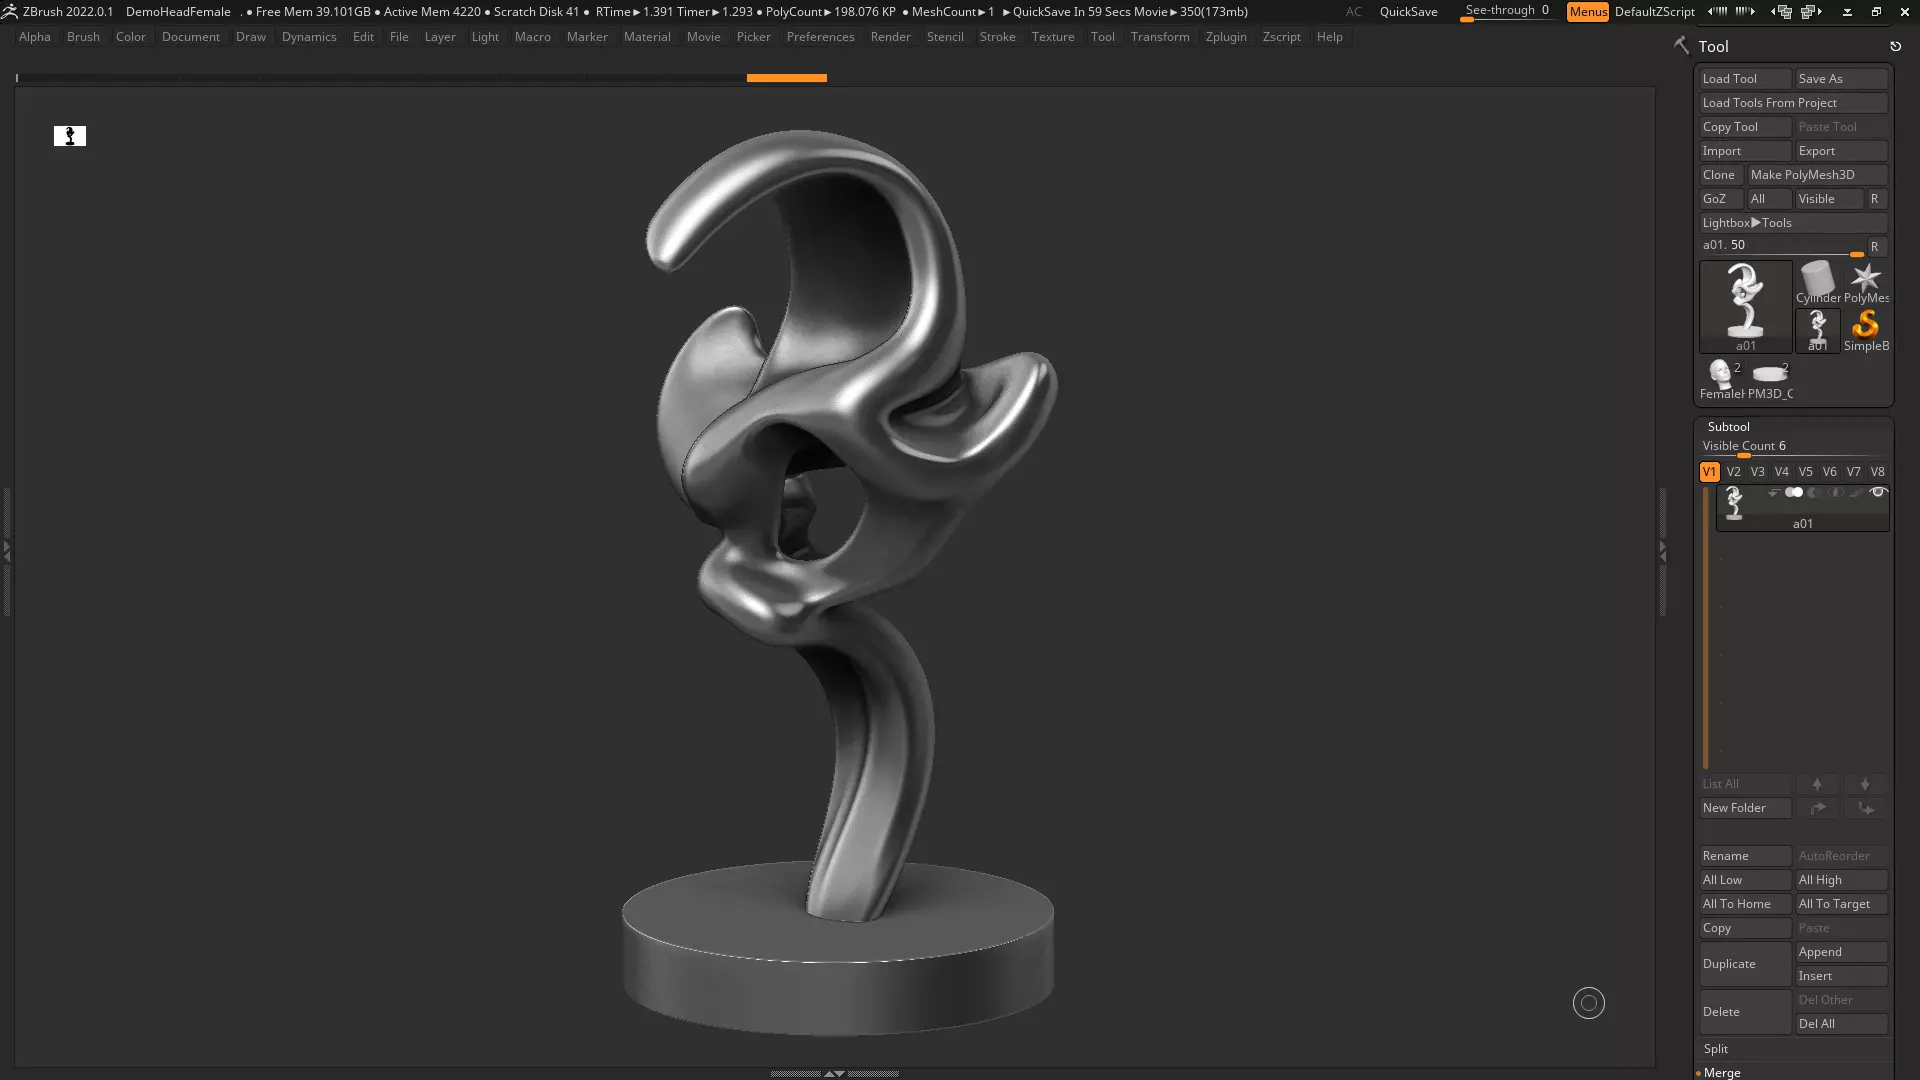Image resolution: width=1920 pixels, height=1080 pixels.
Task: Toggle GoZ Visible option
Action: coord(1828,199)
